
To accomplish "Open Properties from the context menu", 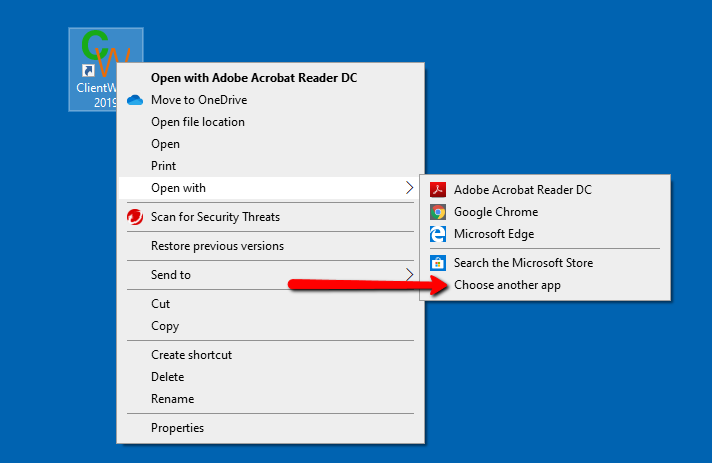I will point(271,428).
